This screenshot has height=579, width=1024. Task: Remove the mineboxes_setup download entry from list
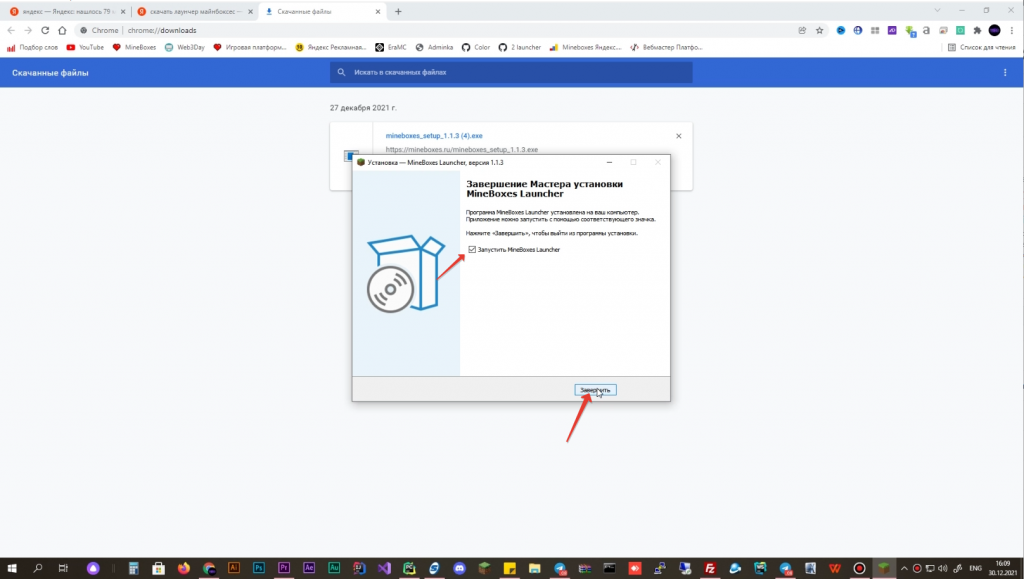click(x=678, y=135)
